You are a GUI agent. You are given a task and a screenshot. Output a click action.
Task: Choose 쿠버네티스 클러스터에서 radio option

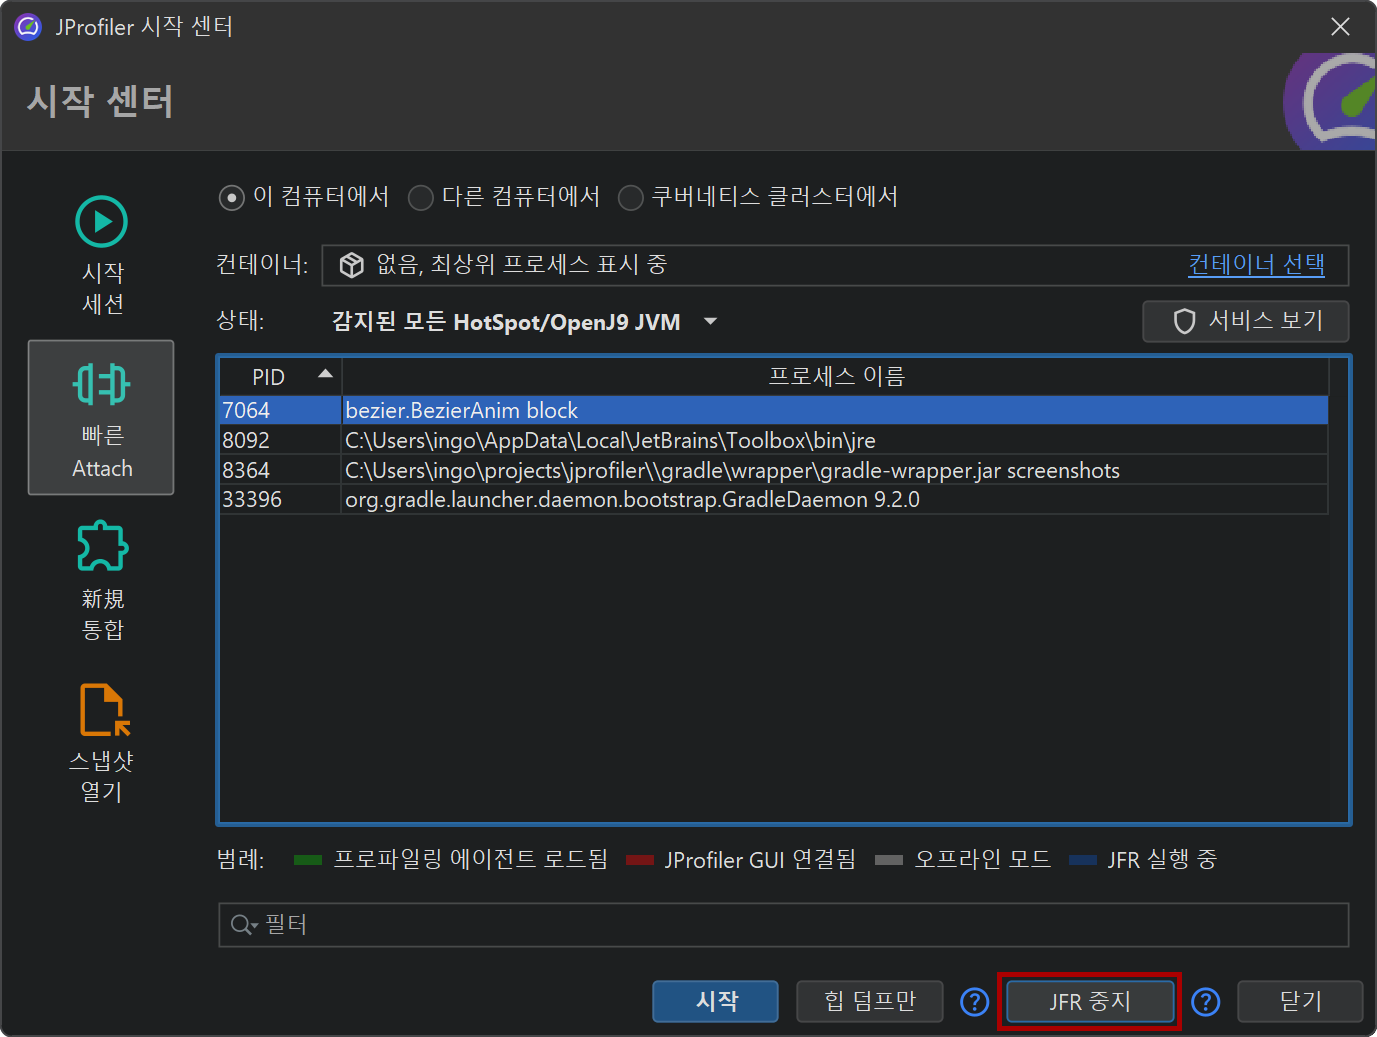point(630,198)
